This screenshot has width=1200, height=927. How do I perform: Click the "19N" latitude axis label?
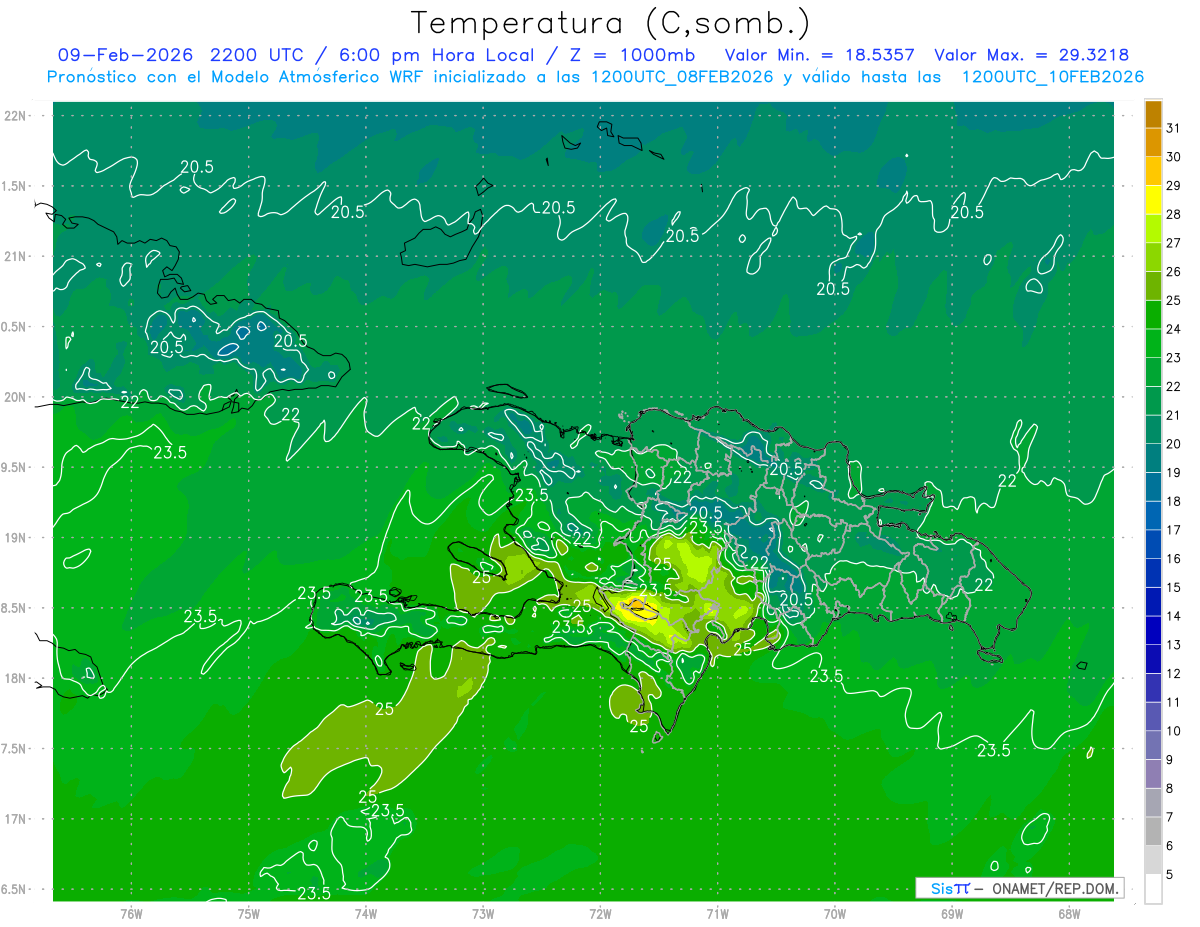click(15, 537)
